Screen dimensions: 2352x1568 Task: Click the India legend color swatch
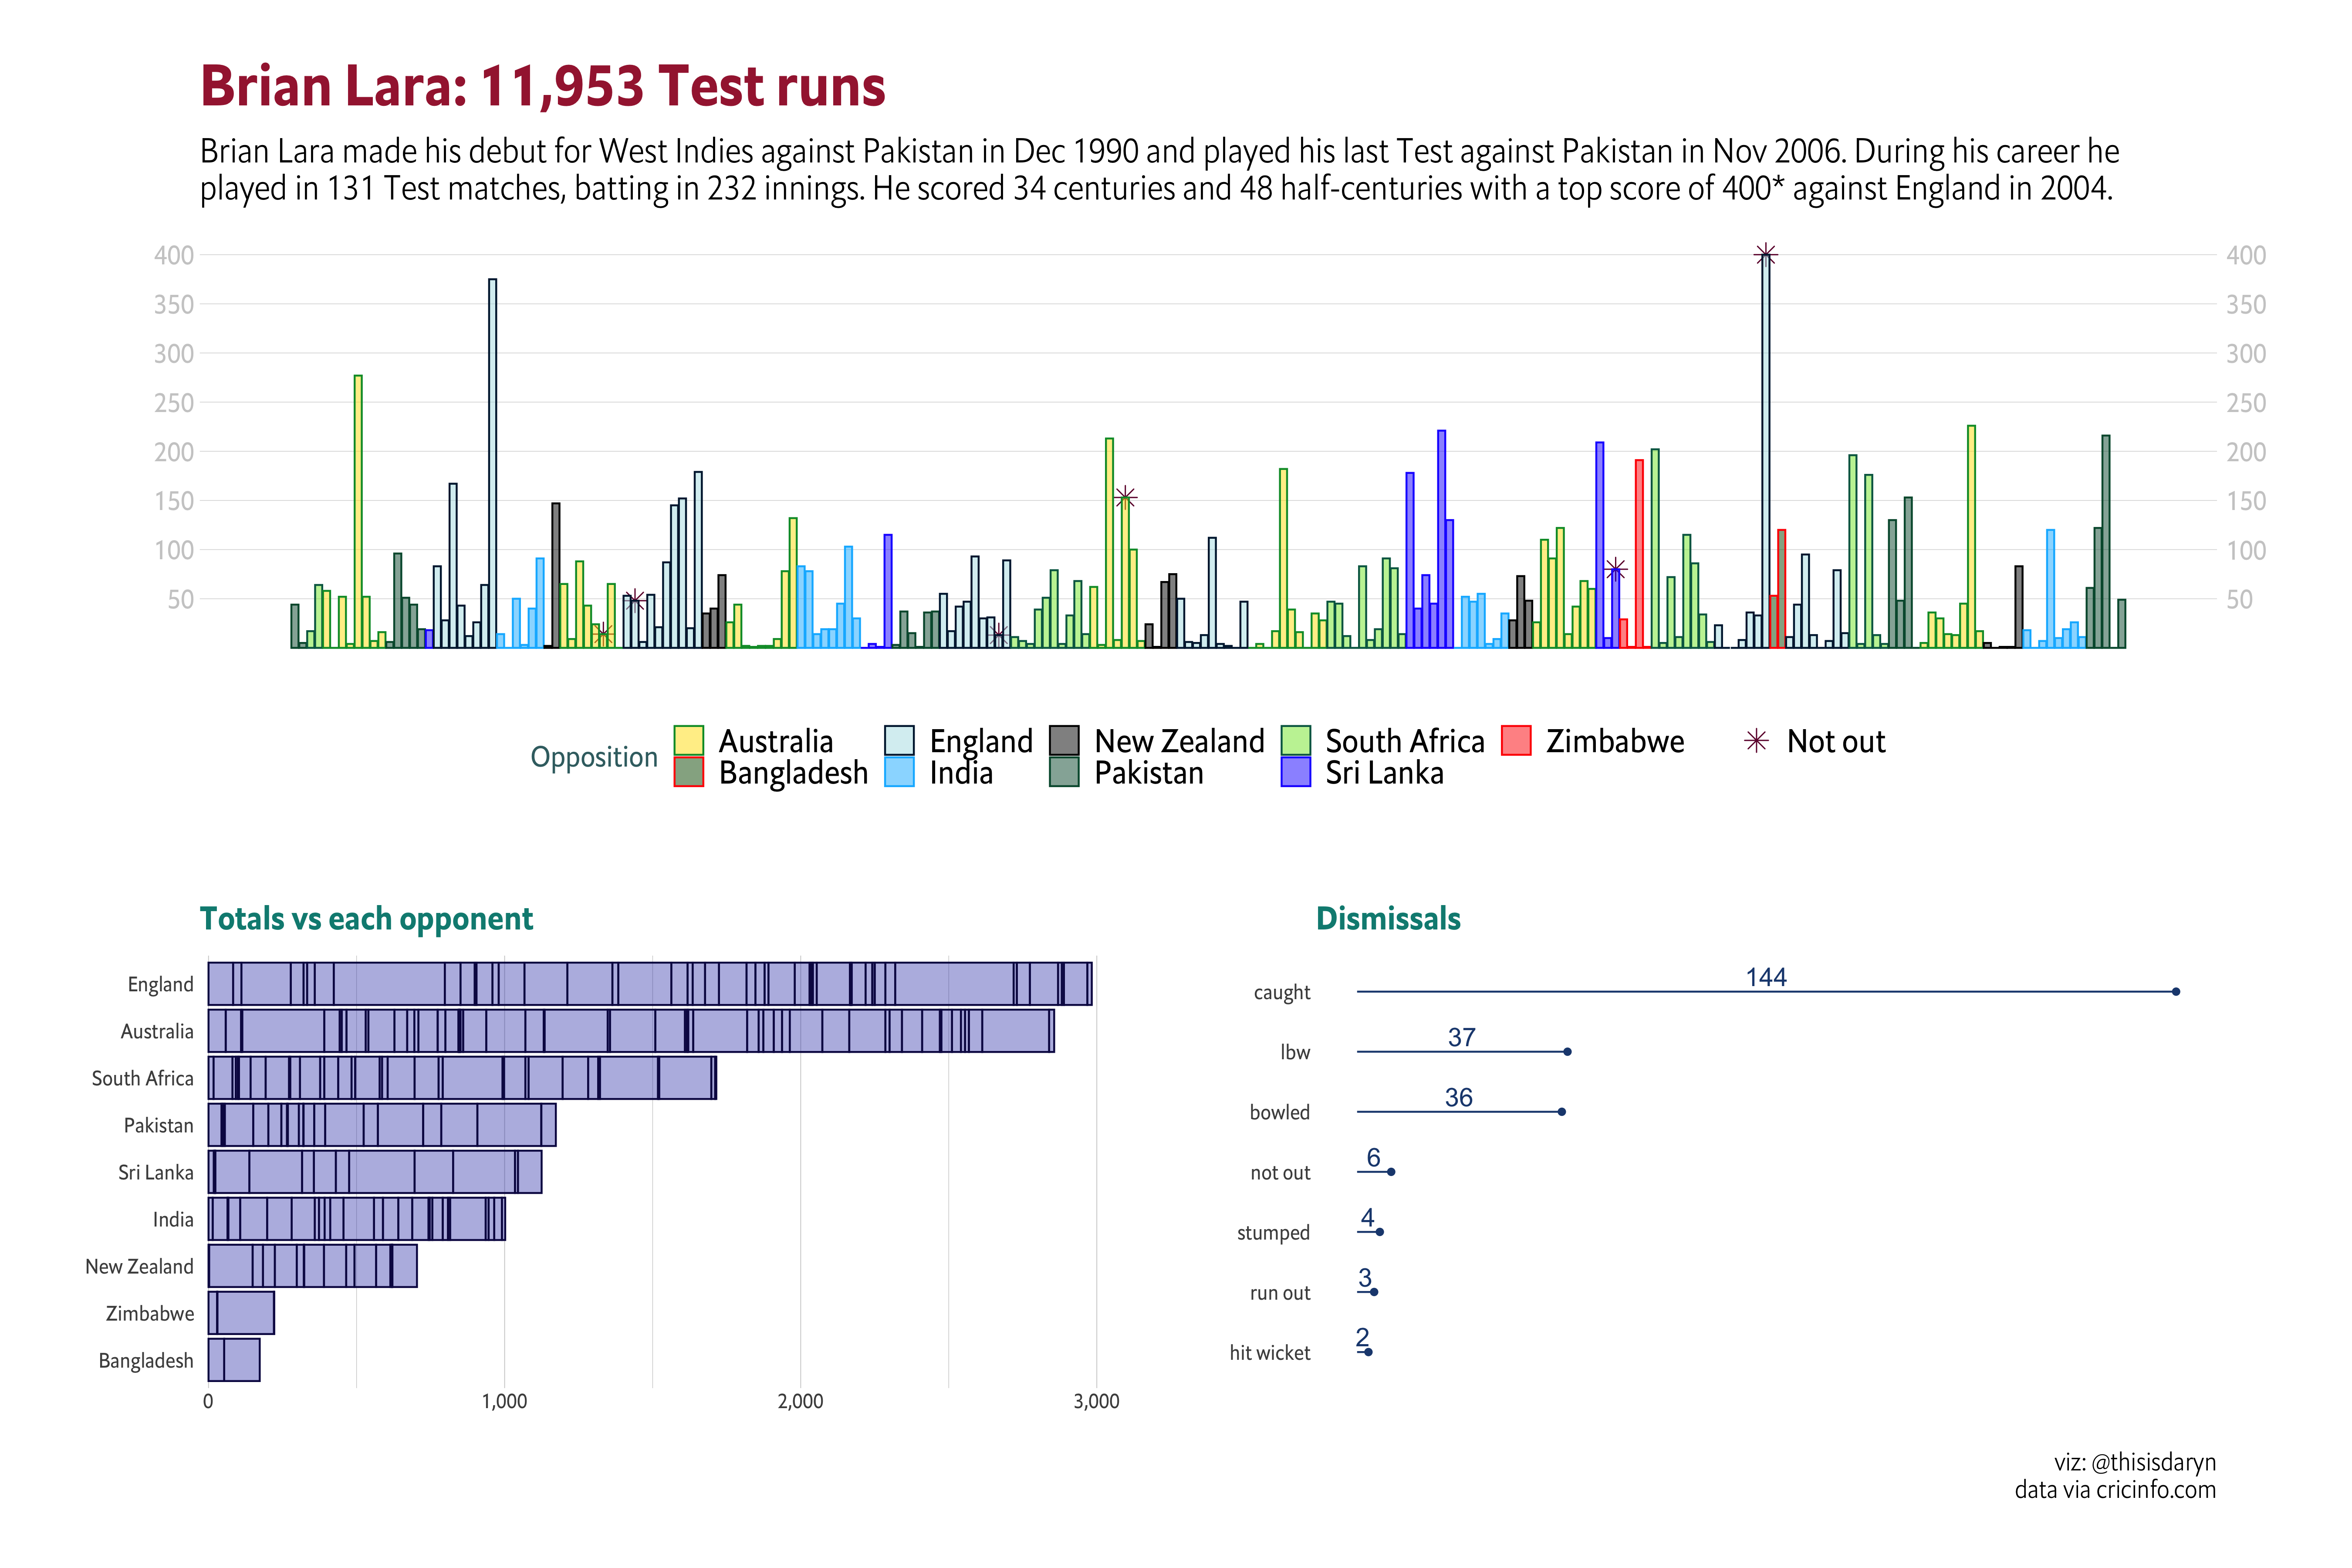[899, 772]
